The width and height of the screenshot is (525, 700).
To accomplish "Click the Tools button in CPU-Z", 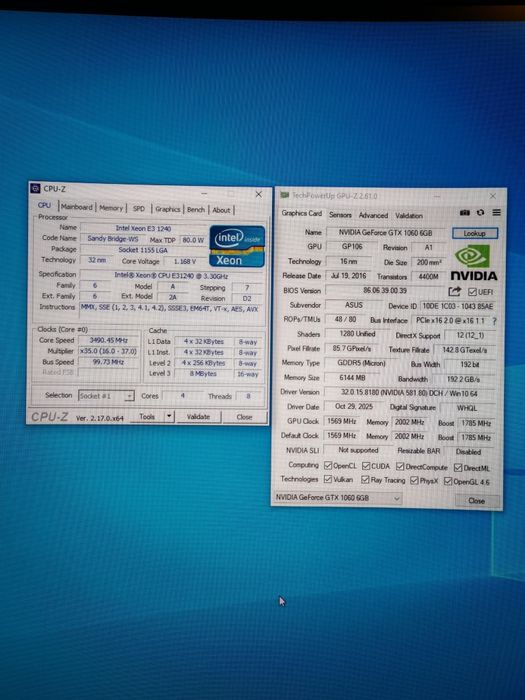I will point(147,417).
